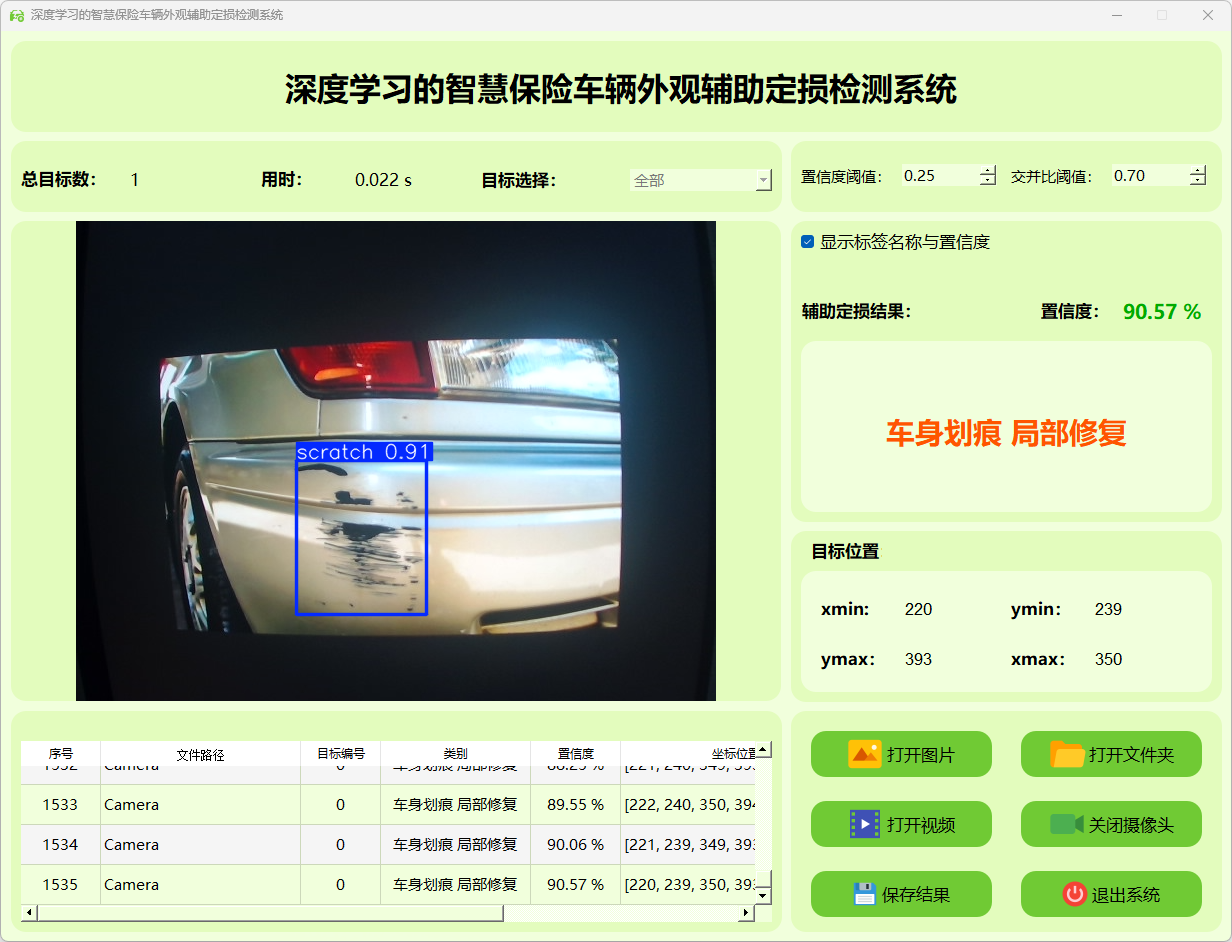Click the floppy disk icon on 保存结果
1232x942 pixels.
[x=864, y=894]
